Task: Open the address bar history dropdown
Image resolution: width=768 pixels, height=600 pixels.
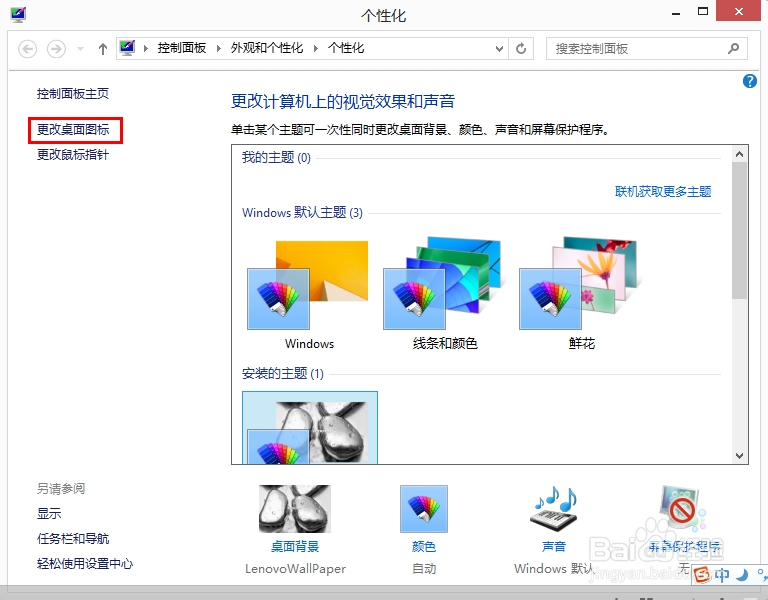Action: (499, 48)
